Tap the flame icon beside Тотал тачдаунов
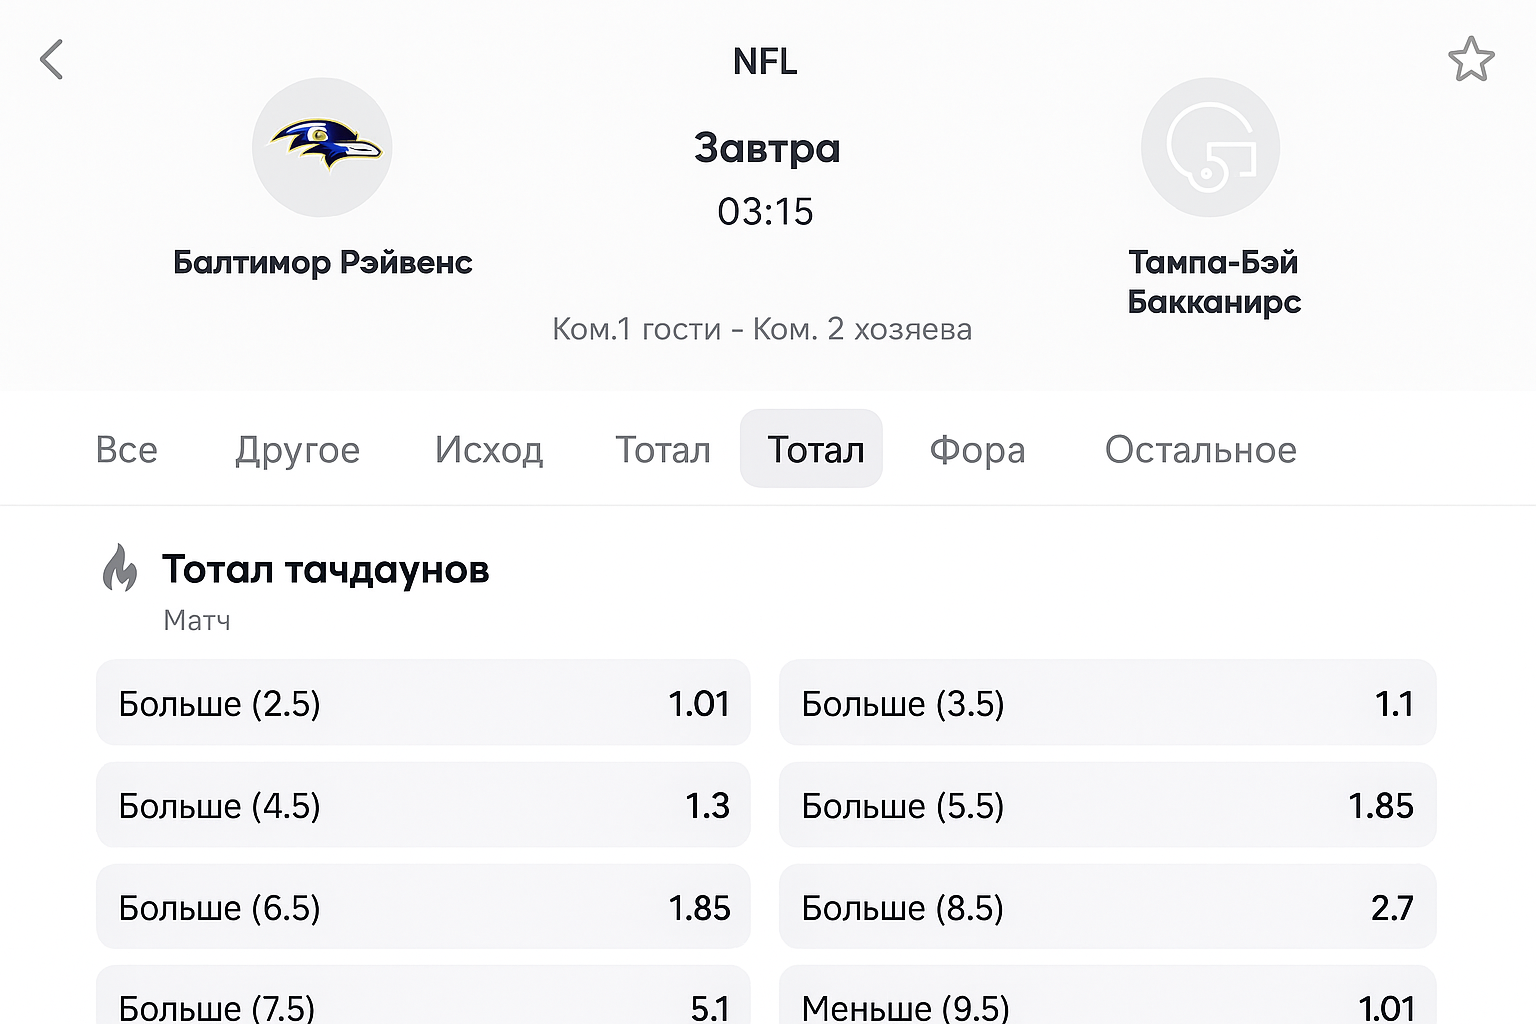1536x1024 pixels. (x=120, y=568)
